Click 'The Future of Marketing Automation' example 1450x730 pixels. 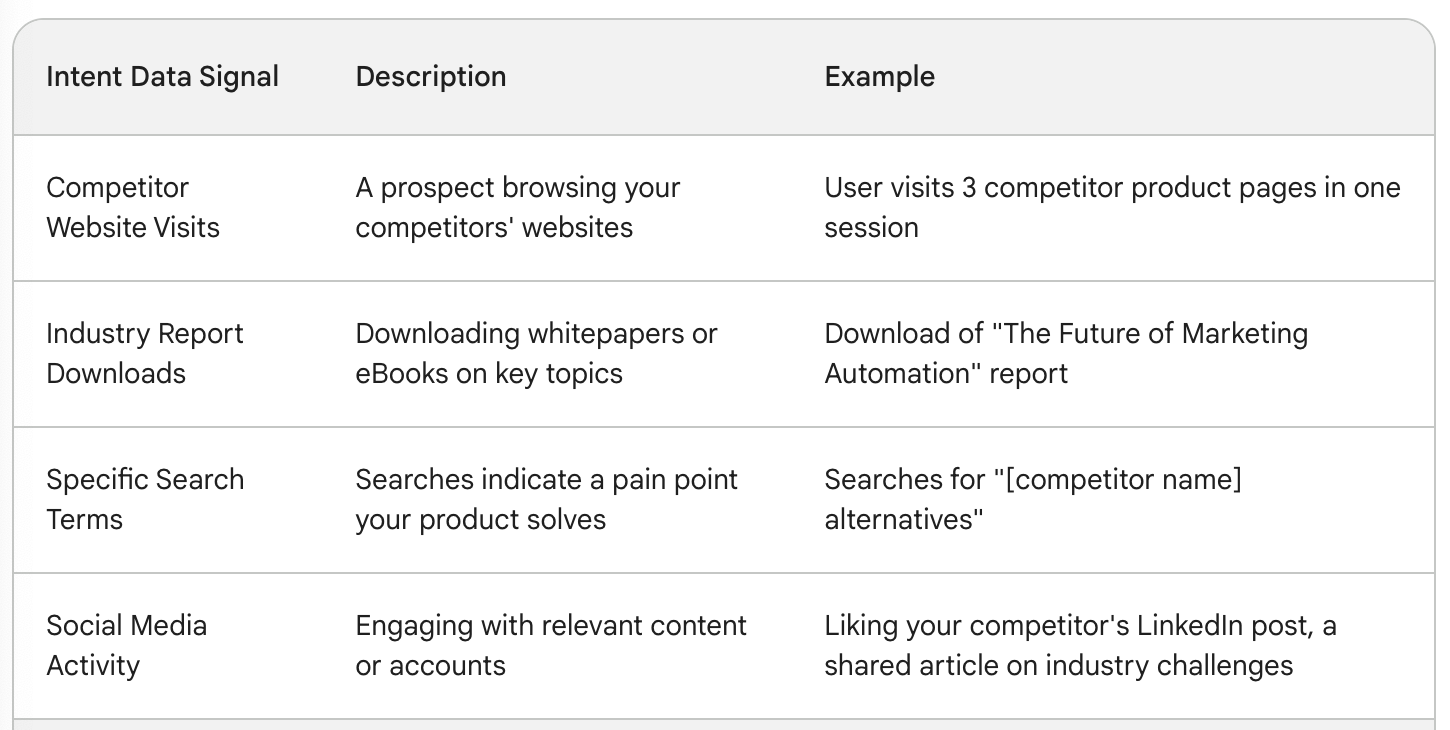pos(1066,353)
